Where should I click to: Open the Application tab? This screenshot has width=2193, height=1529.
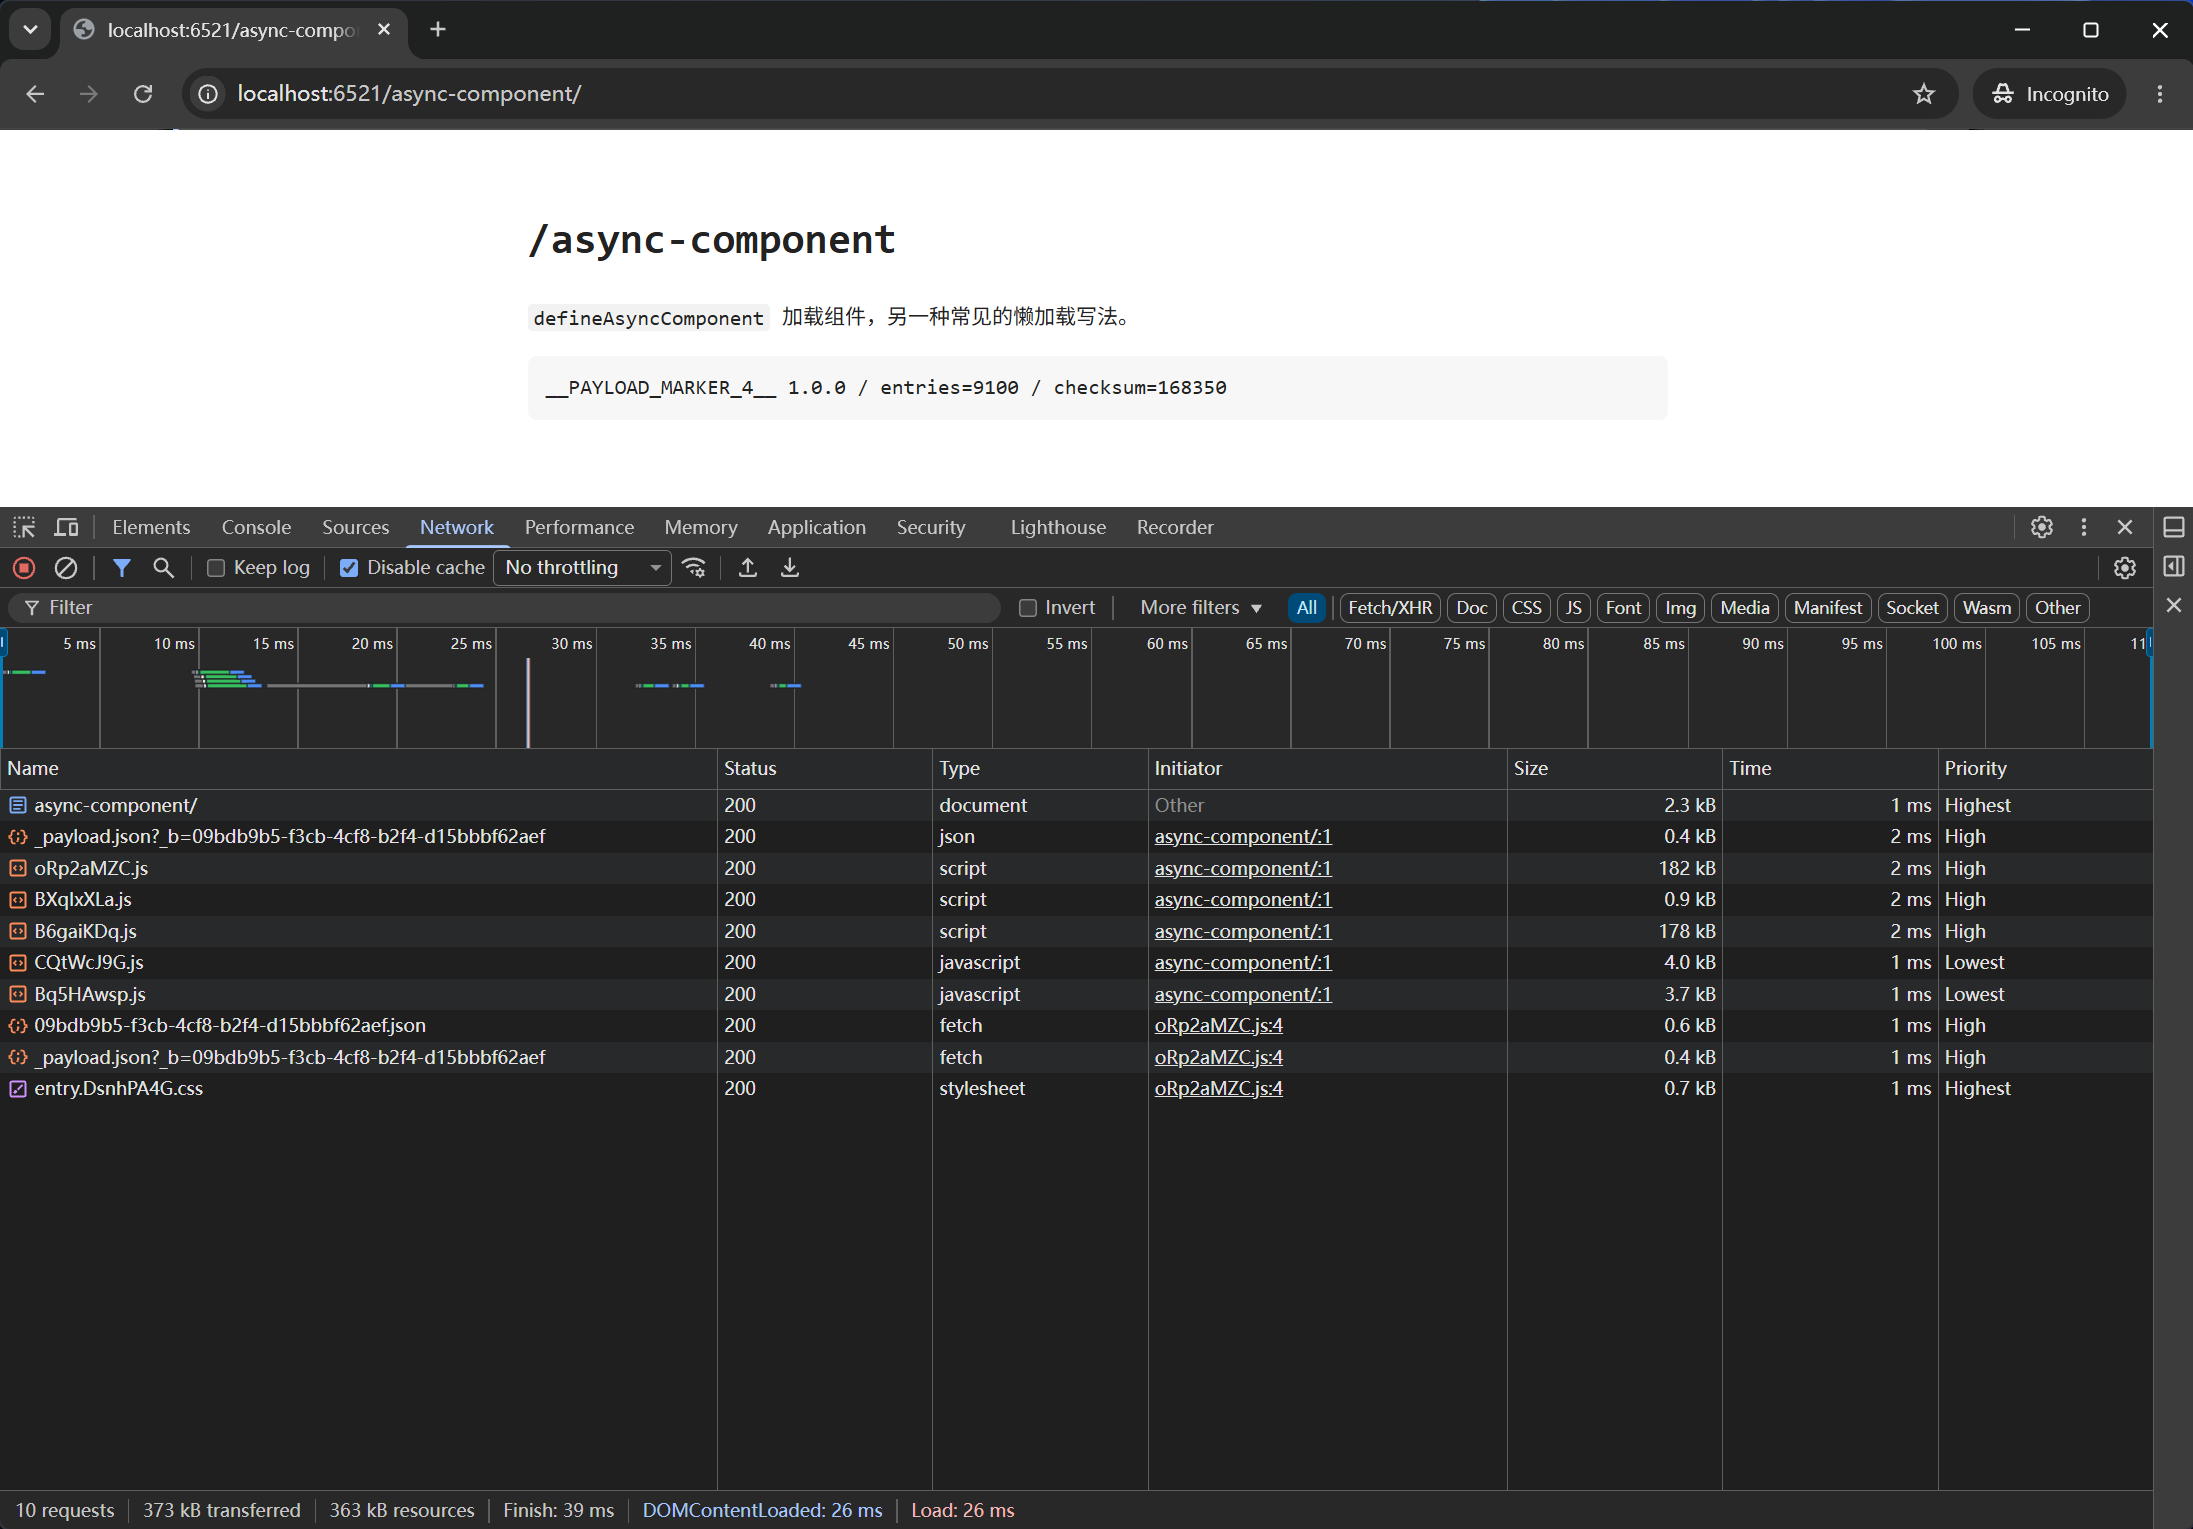816,527
